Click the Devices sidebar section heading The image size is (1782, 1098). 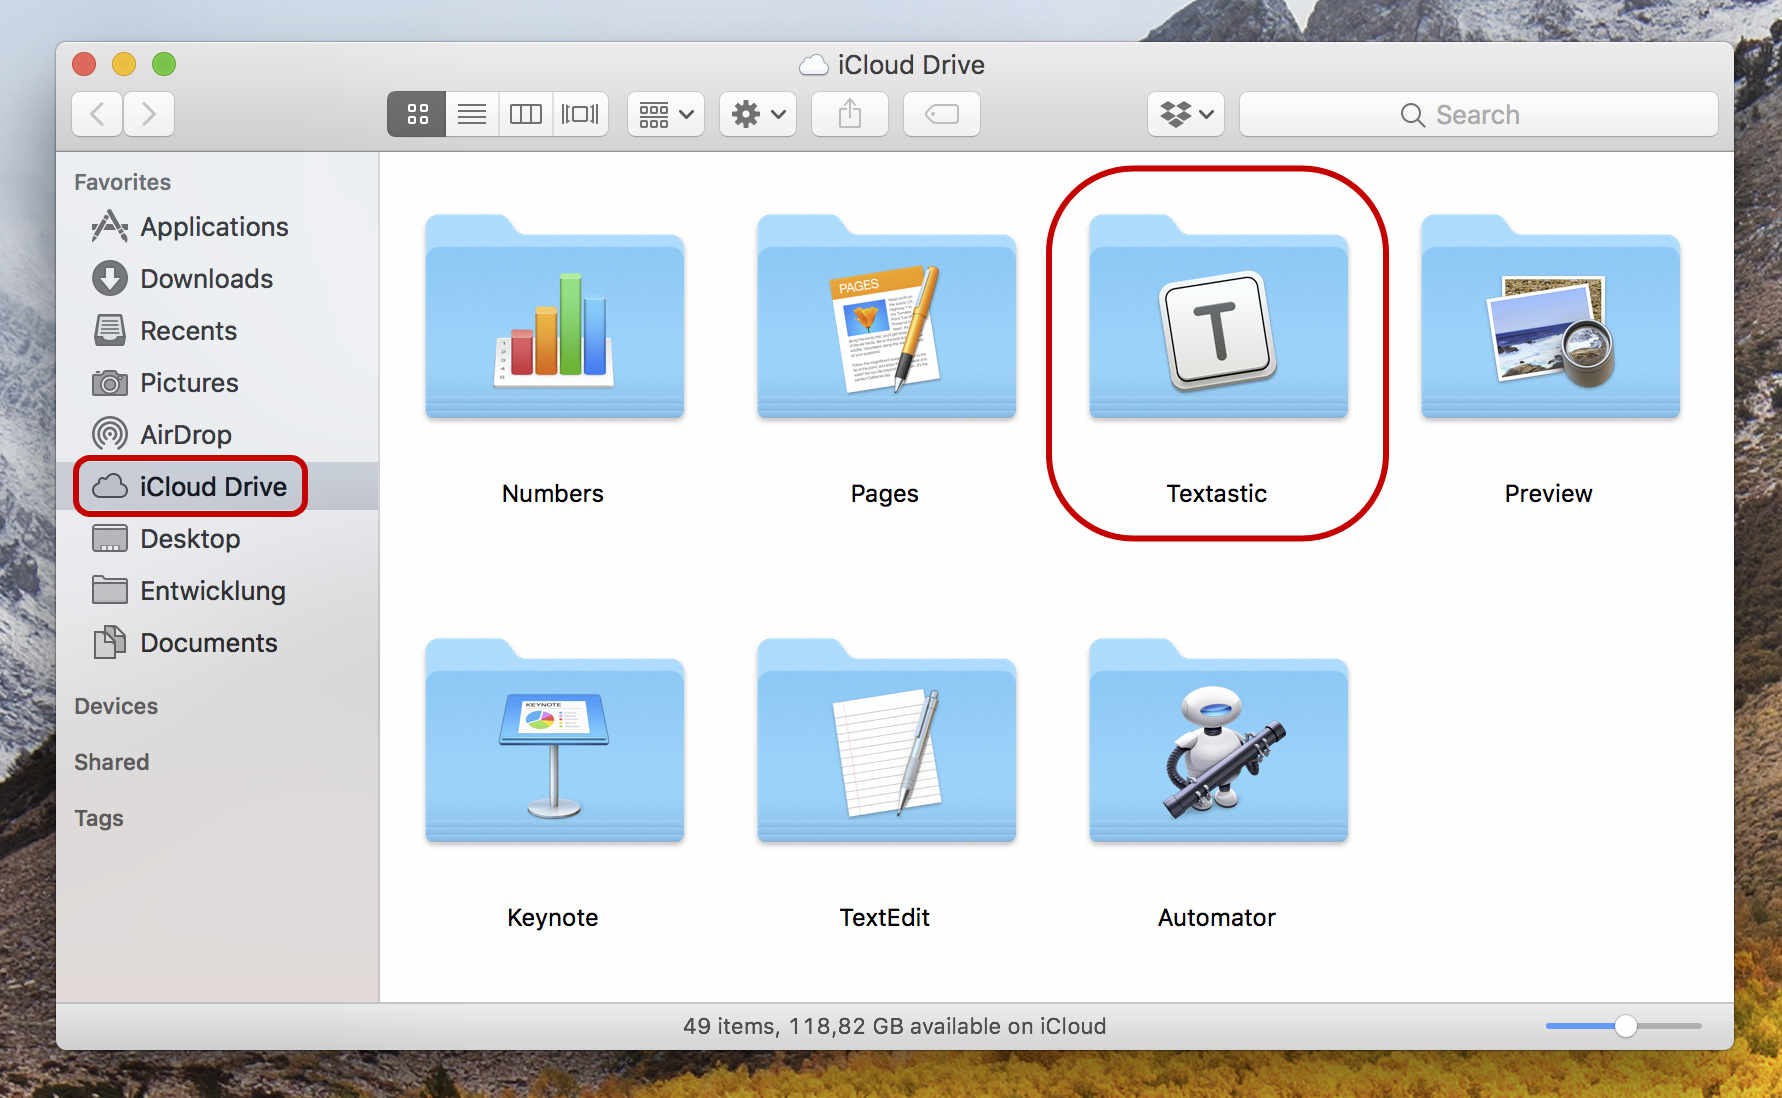pyautogui.click(x=116, y=706)
